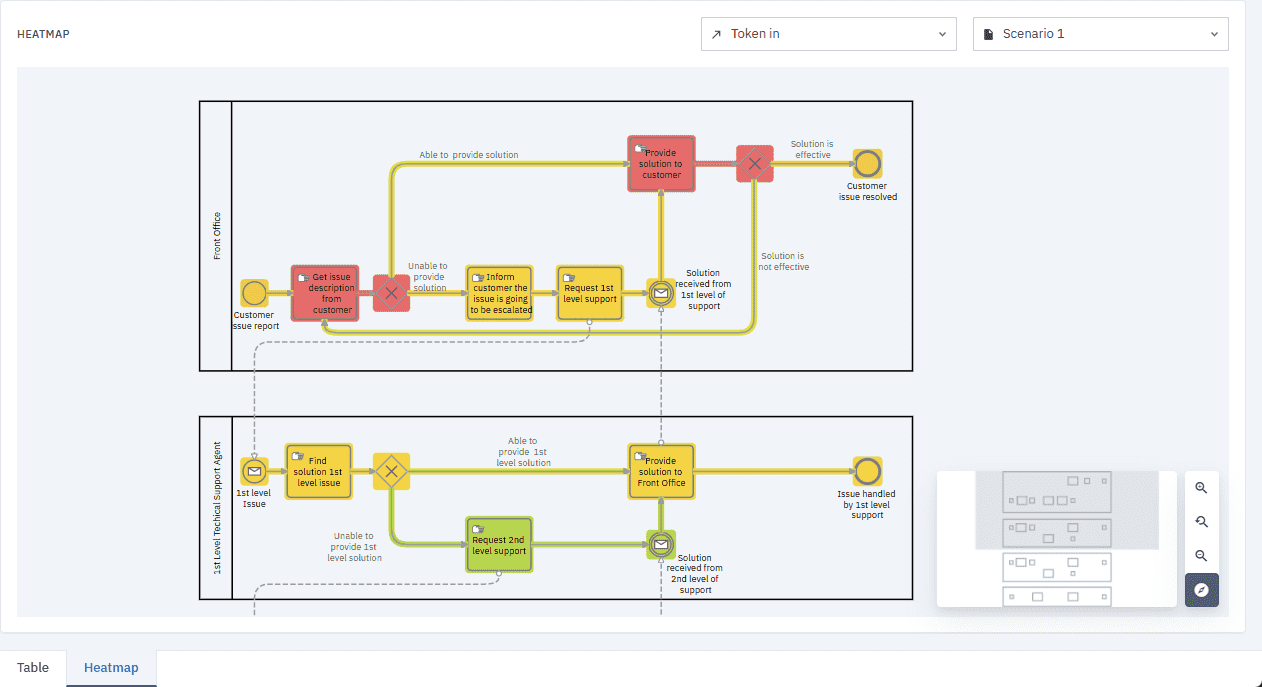1262x687 pixels.
Task: Click the 1st level Issue message start event
Action: 254,471
